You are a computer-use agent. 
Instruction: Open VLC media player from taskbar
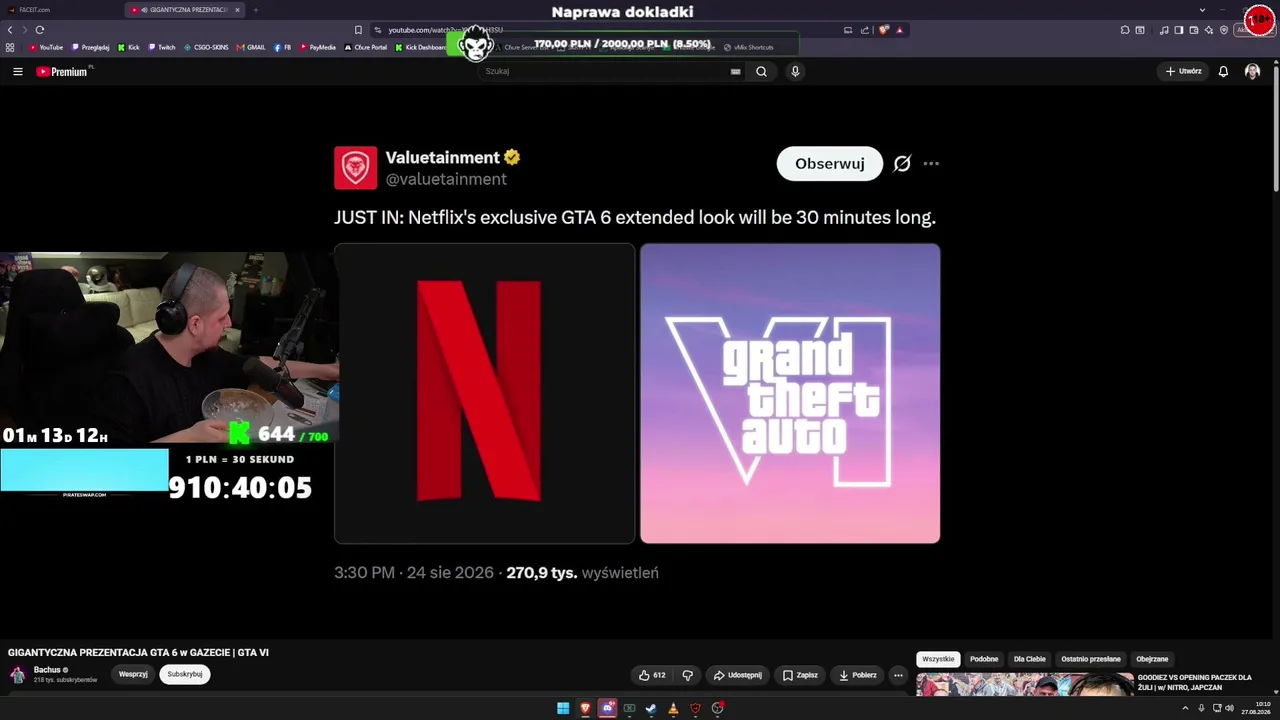(x=673, y=708)
